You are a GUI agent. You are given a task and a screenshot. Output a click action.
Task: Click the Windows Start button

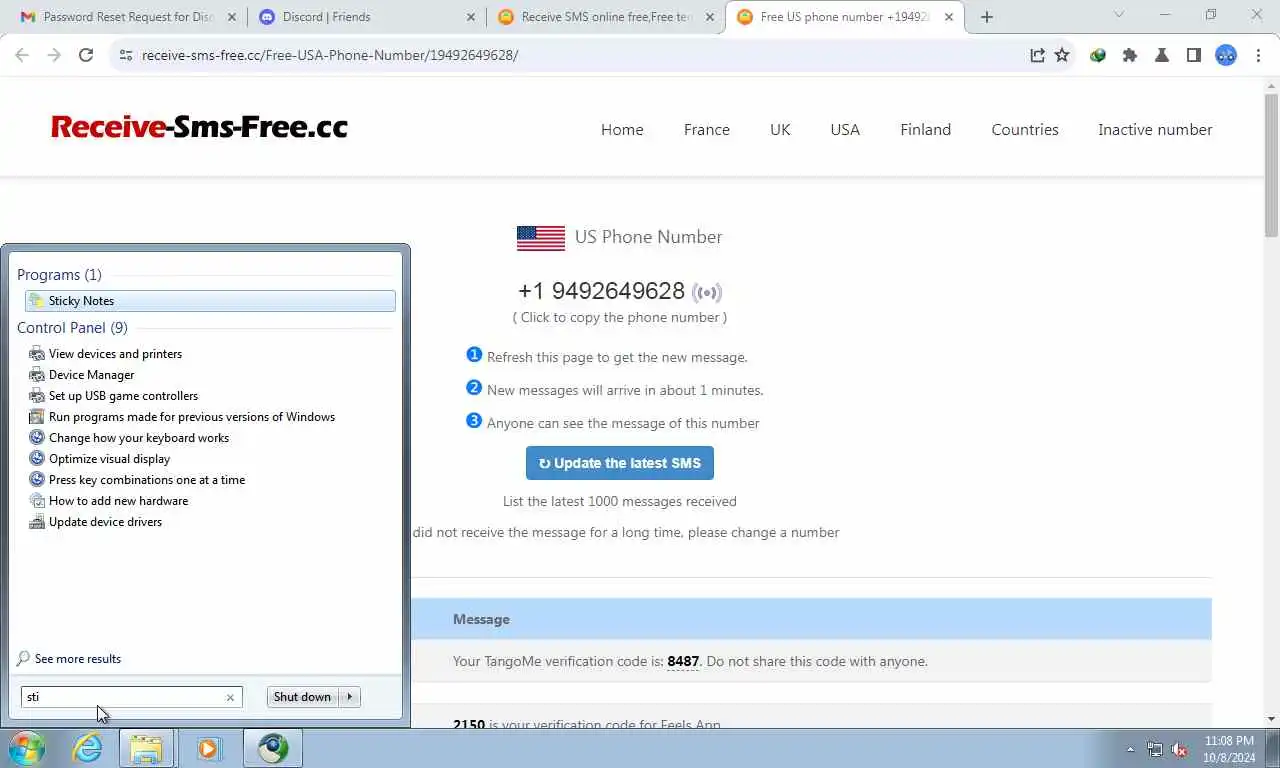pyautogui.click(x=27, y=748)
